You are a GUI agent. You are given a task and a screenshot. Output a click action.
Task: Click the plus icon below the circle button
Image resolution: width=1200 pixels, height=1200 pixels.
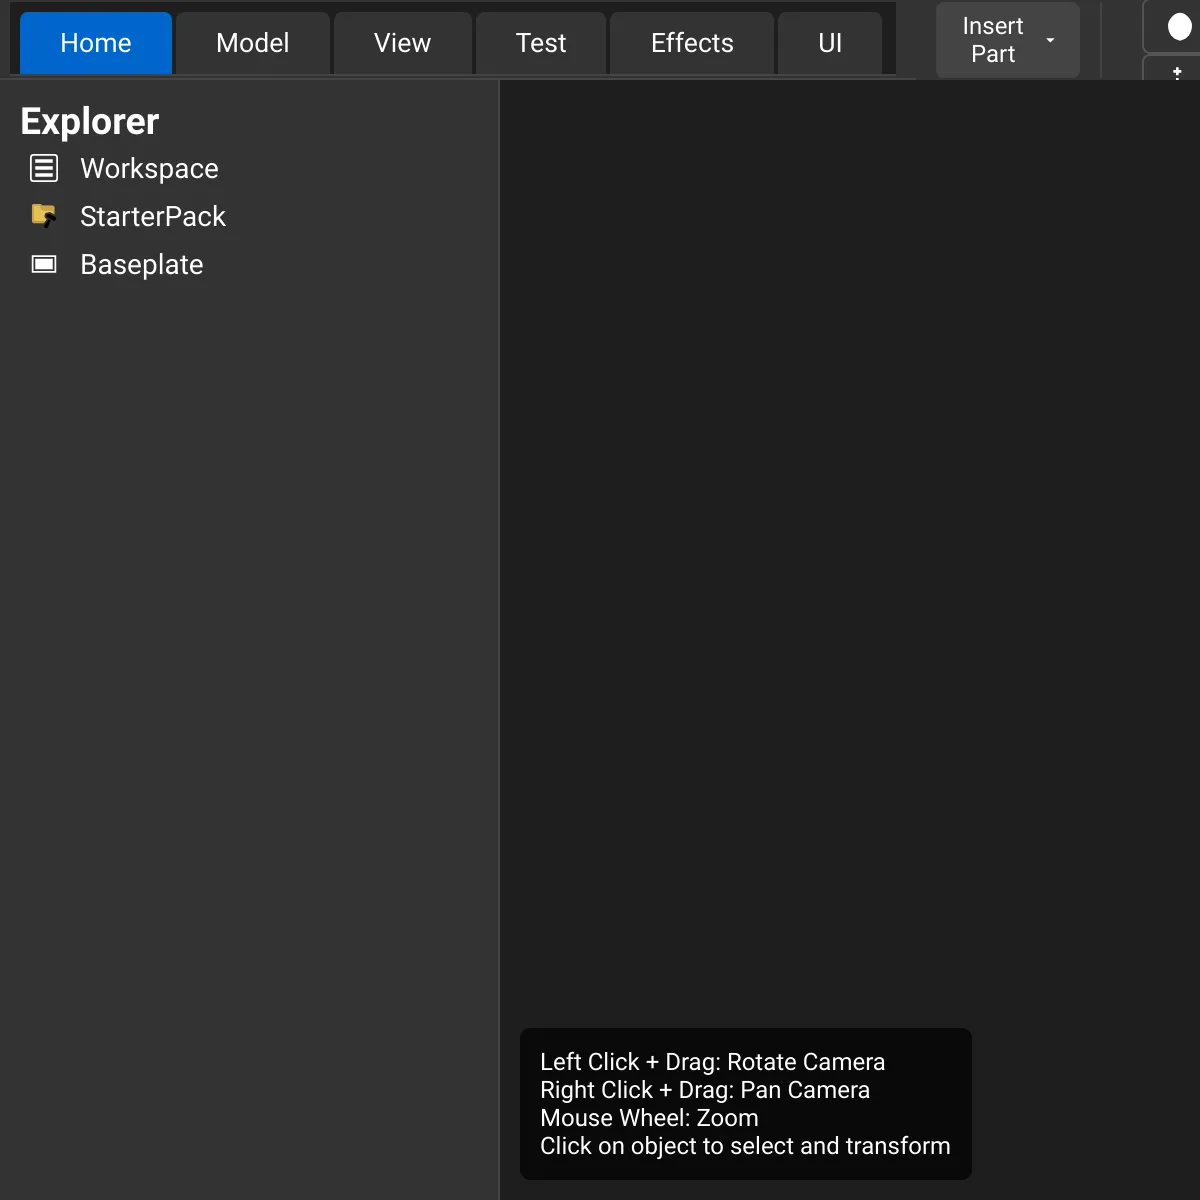pos(1177,72)
